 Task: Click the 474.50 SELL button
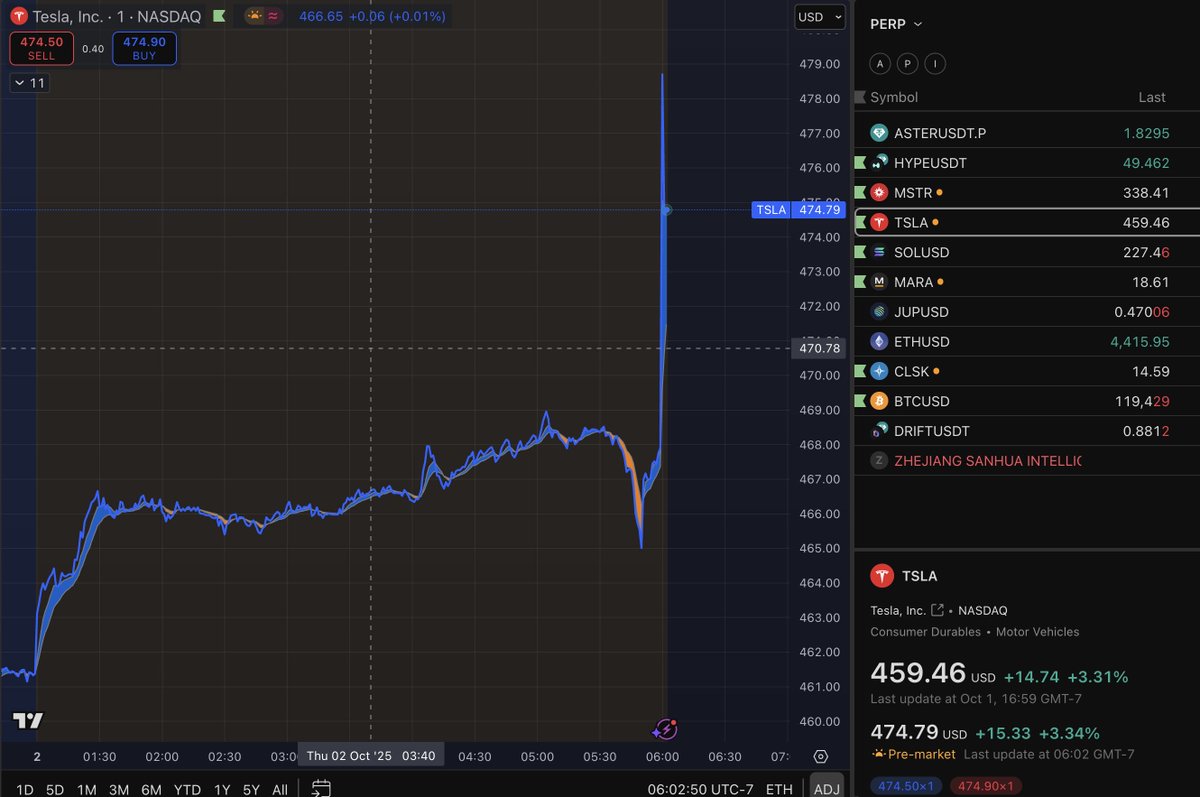(x=41, y=48)
